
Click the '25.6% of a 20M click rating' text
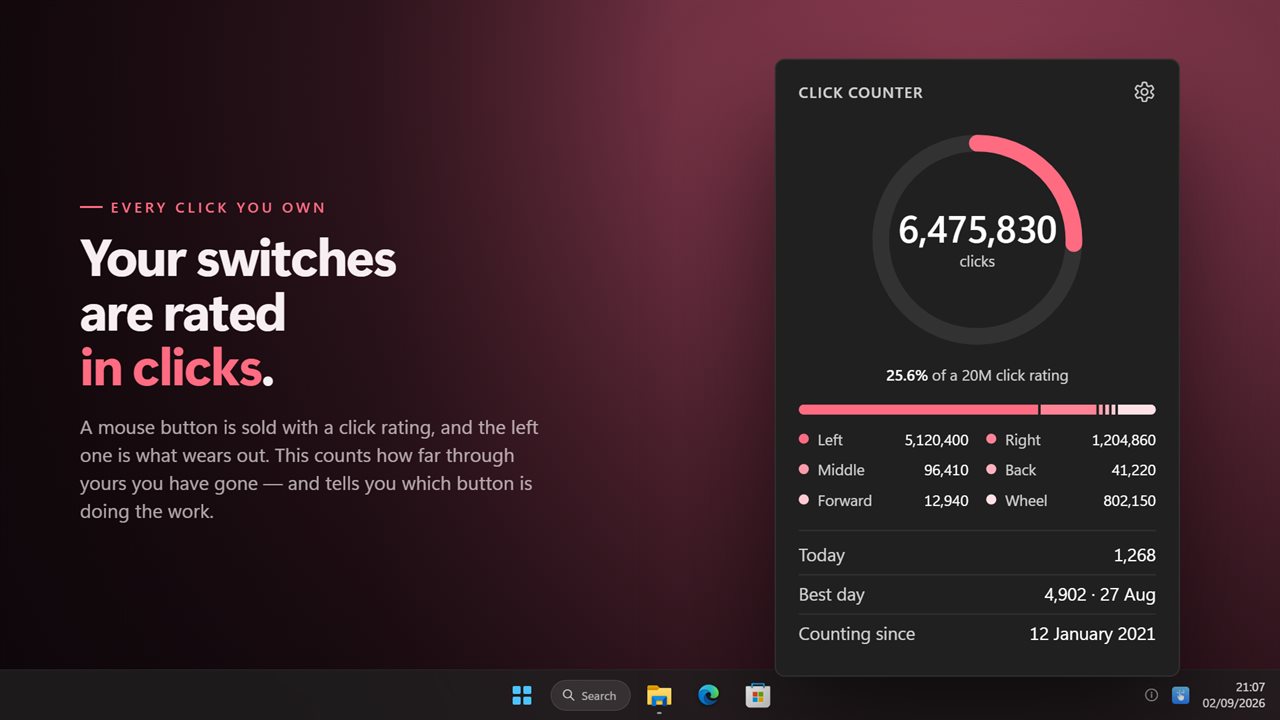(x=977, y=376)
